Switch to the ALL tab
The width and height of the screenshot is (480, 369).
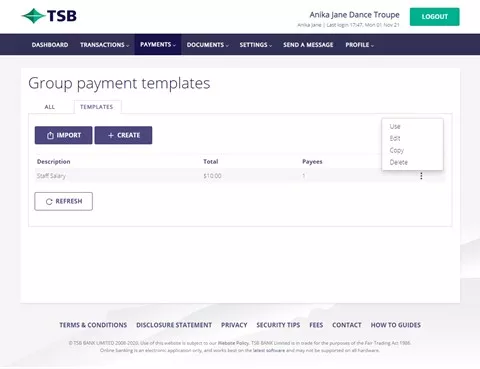pyautogui.click(x=50, y=107)
